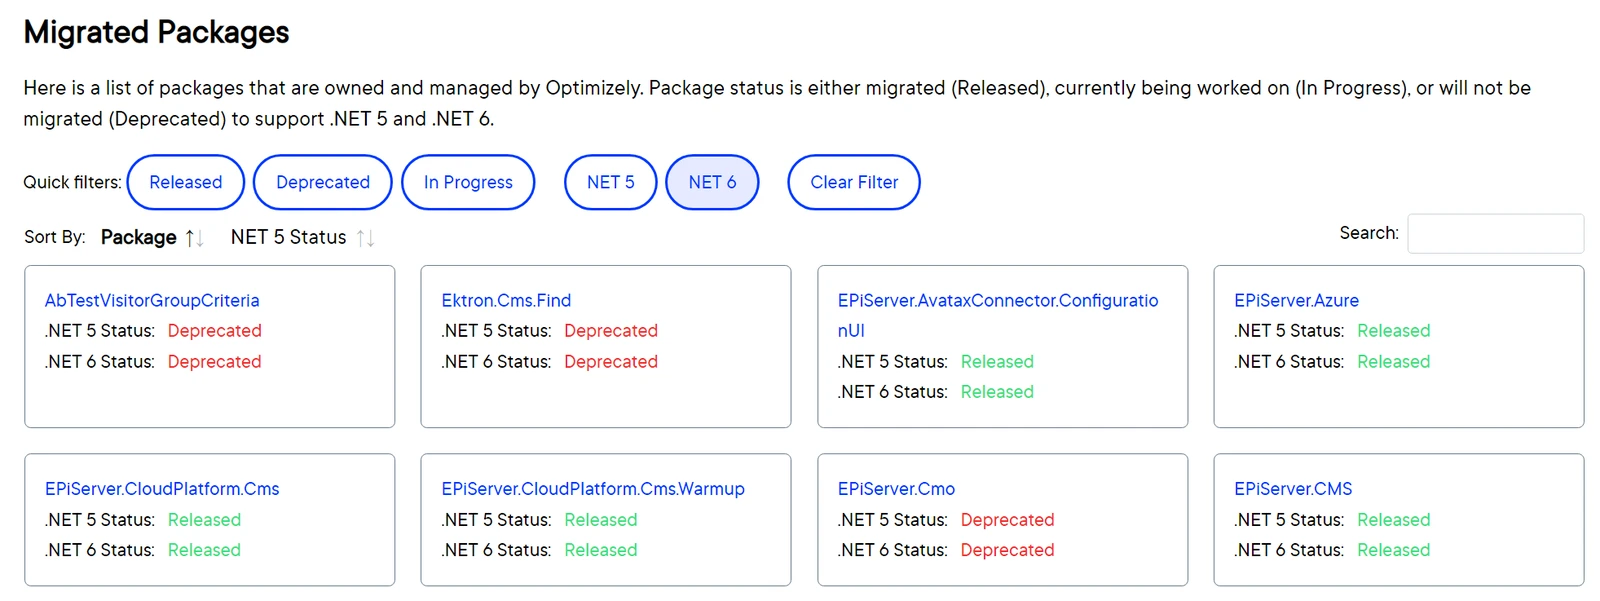
Task: Open the EPiServer.Cmo package link
Action: (896, 489)
